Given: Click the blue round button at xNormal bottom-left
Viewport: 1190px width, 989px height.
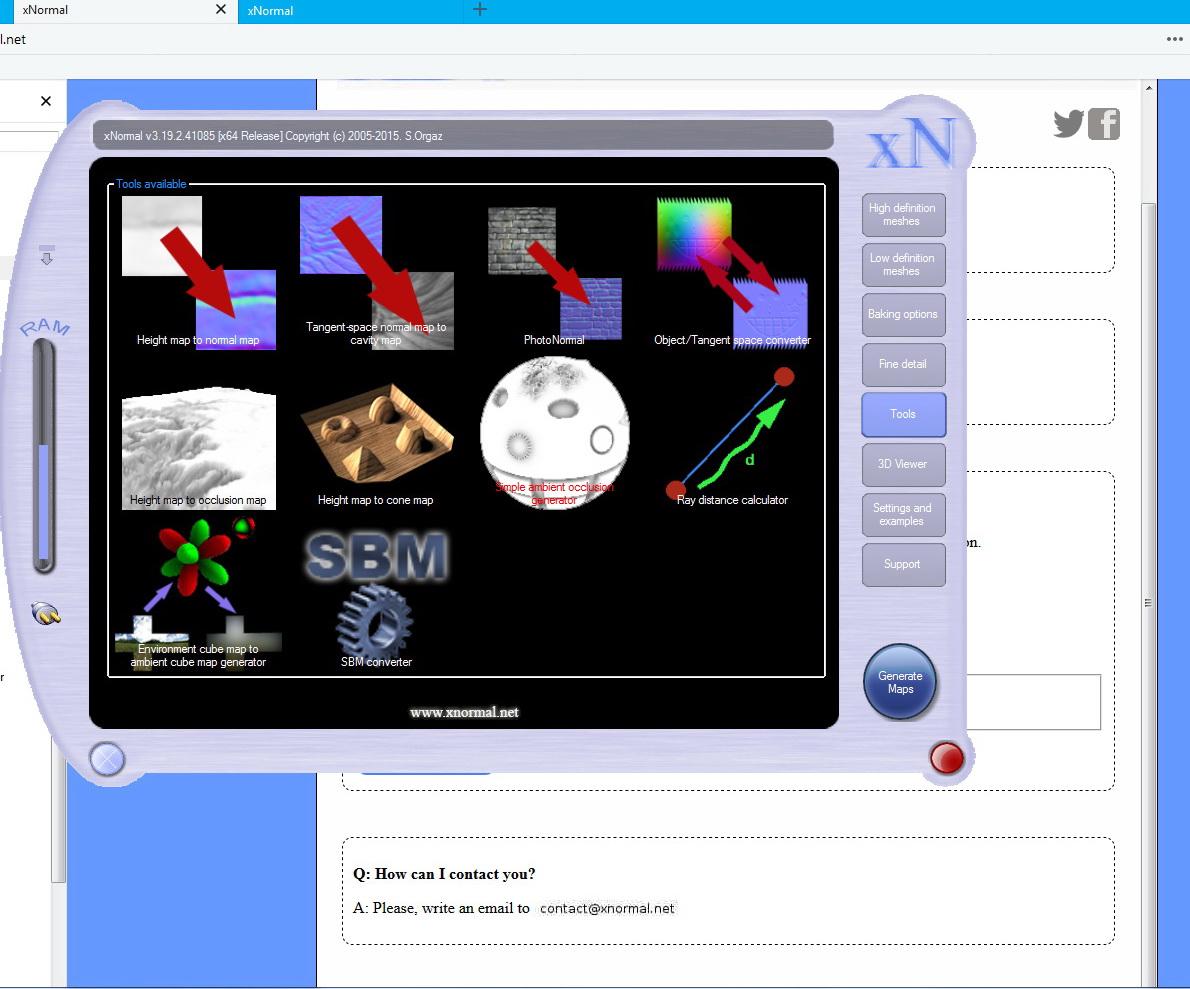Looking at the screenshot, I should (x=107, y=759).
